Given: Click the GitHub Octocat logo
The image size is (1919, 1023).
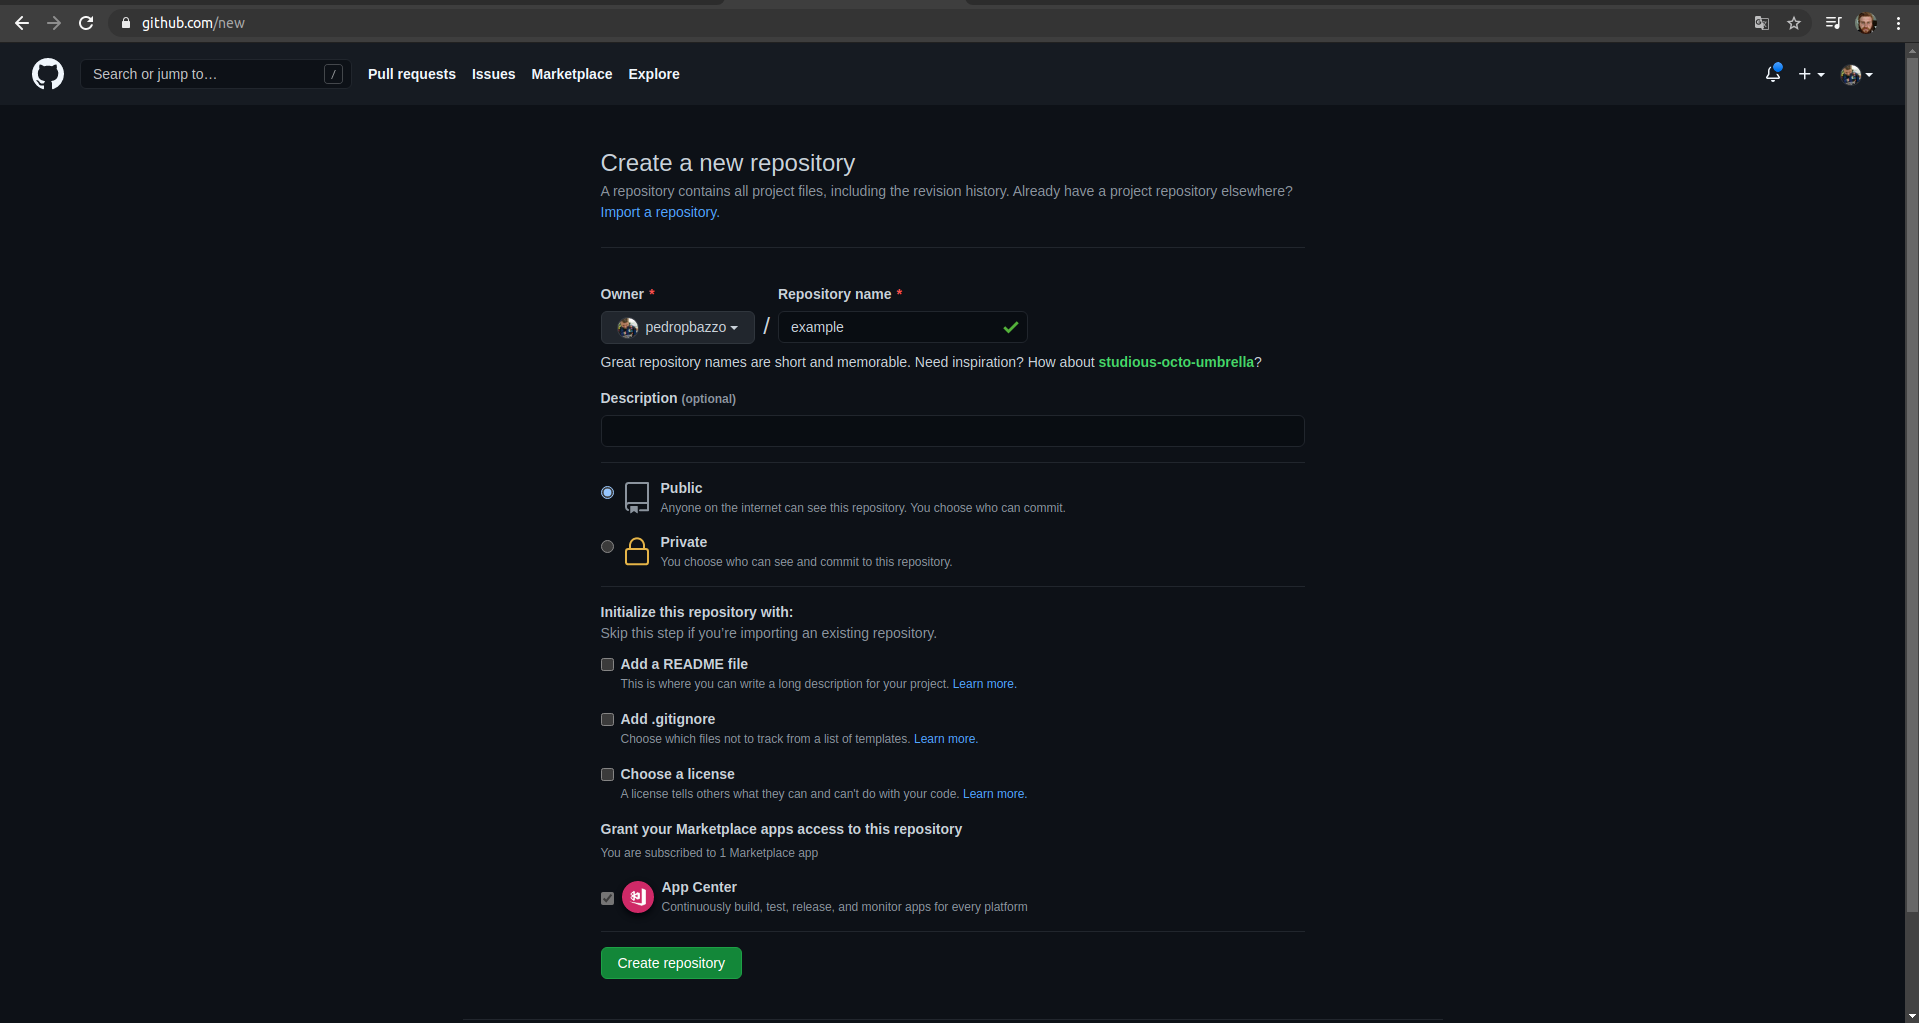Looking at the screenshot, I should tap(48, 74).
